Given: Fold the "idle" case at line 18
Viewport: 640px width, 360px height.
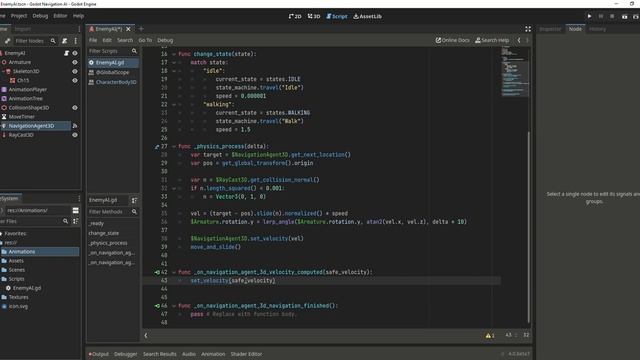Looking at the screenshot, I should click(174, 71).
